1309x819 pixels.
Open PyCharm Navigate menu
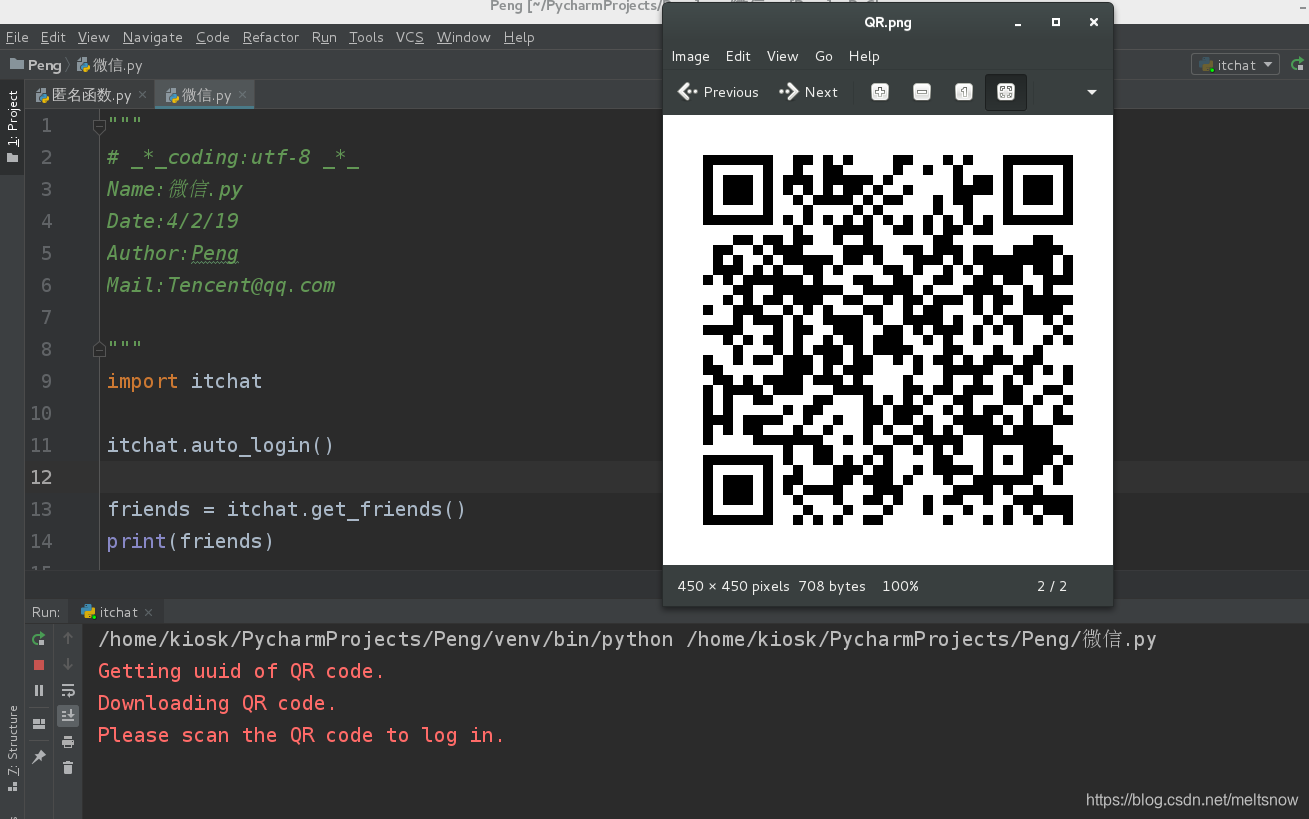pyautogui.click(x=153, y=37)
